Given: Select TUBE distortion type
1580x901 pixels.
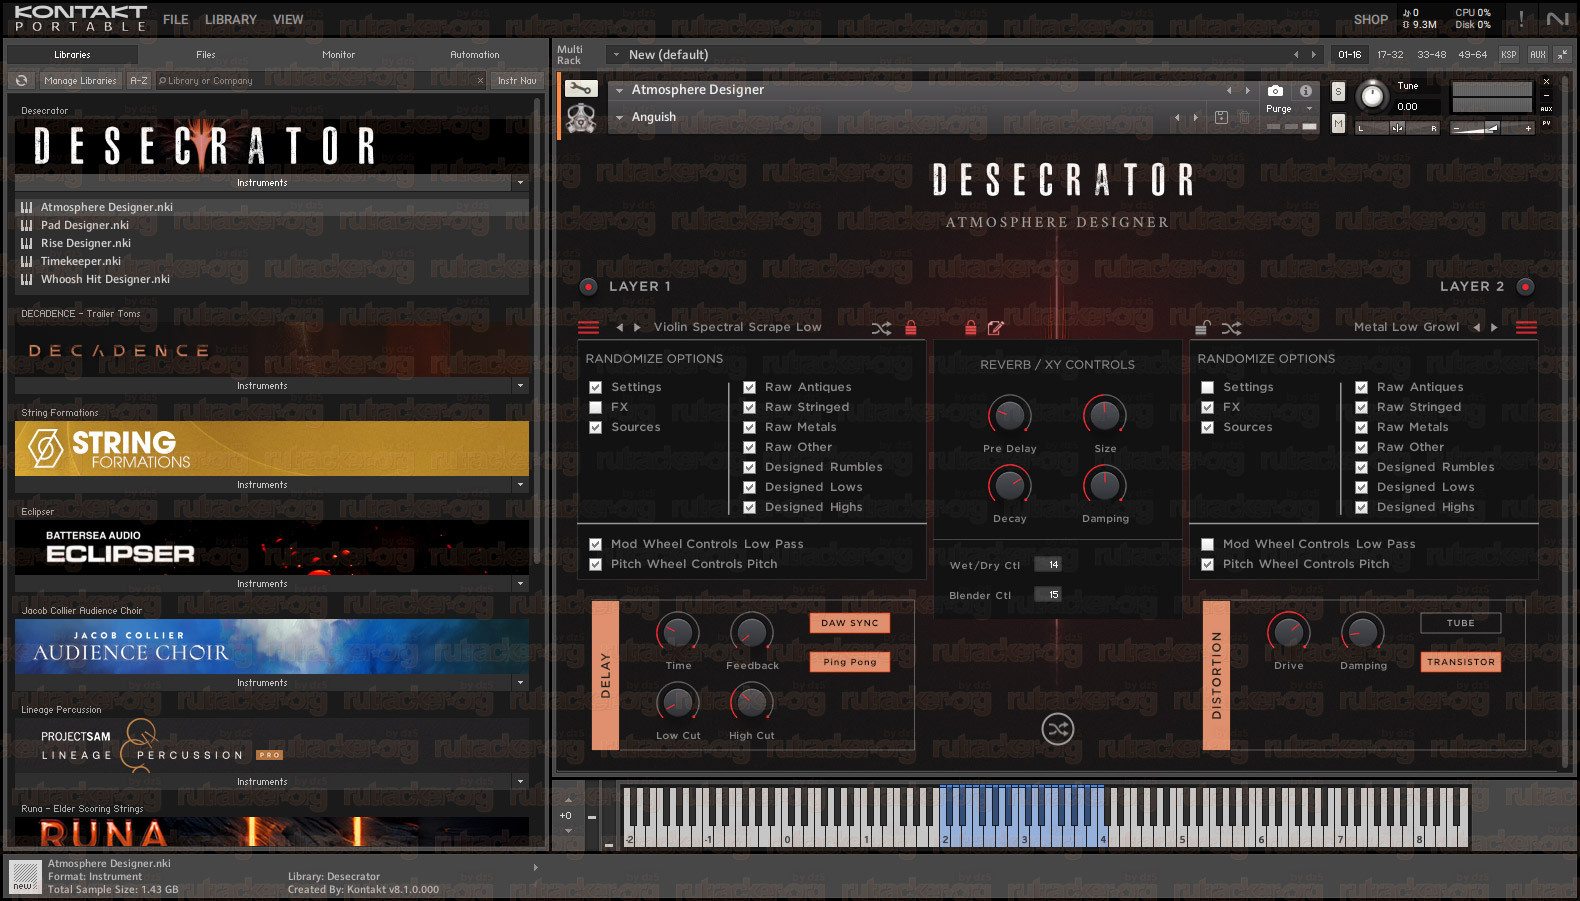Looking at the screenshot, I should 1461,623.
